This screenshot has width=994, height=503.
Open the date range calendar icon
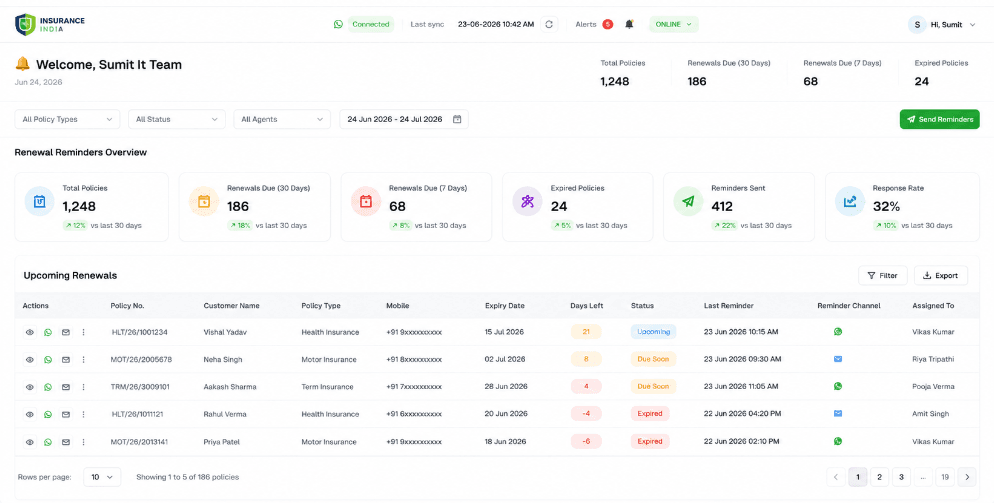pyautogui.click(x=456, y=119)
